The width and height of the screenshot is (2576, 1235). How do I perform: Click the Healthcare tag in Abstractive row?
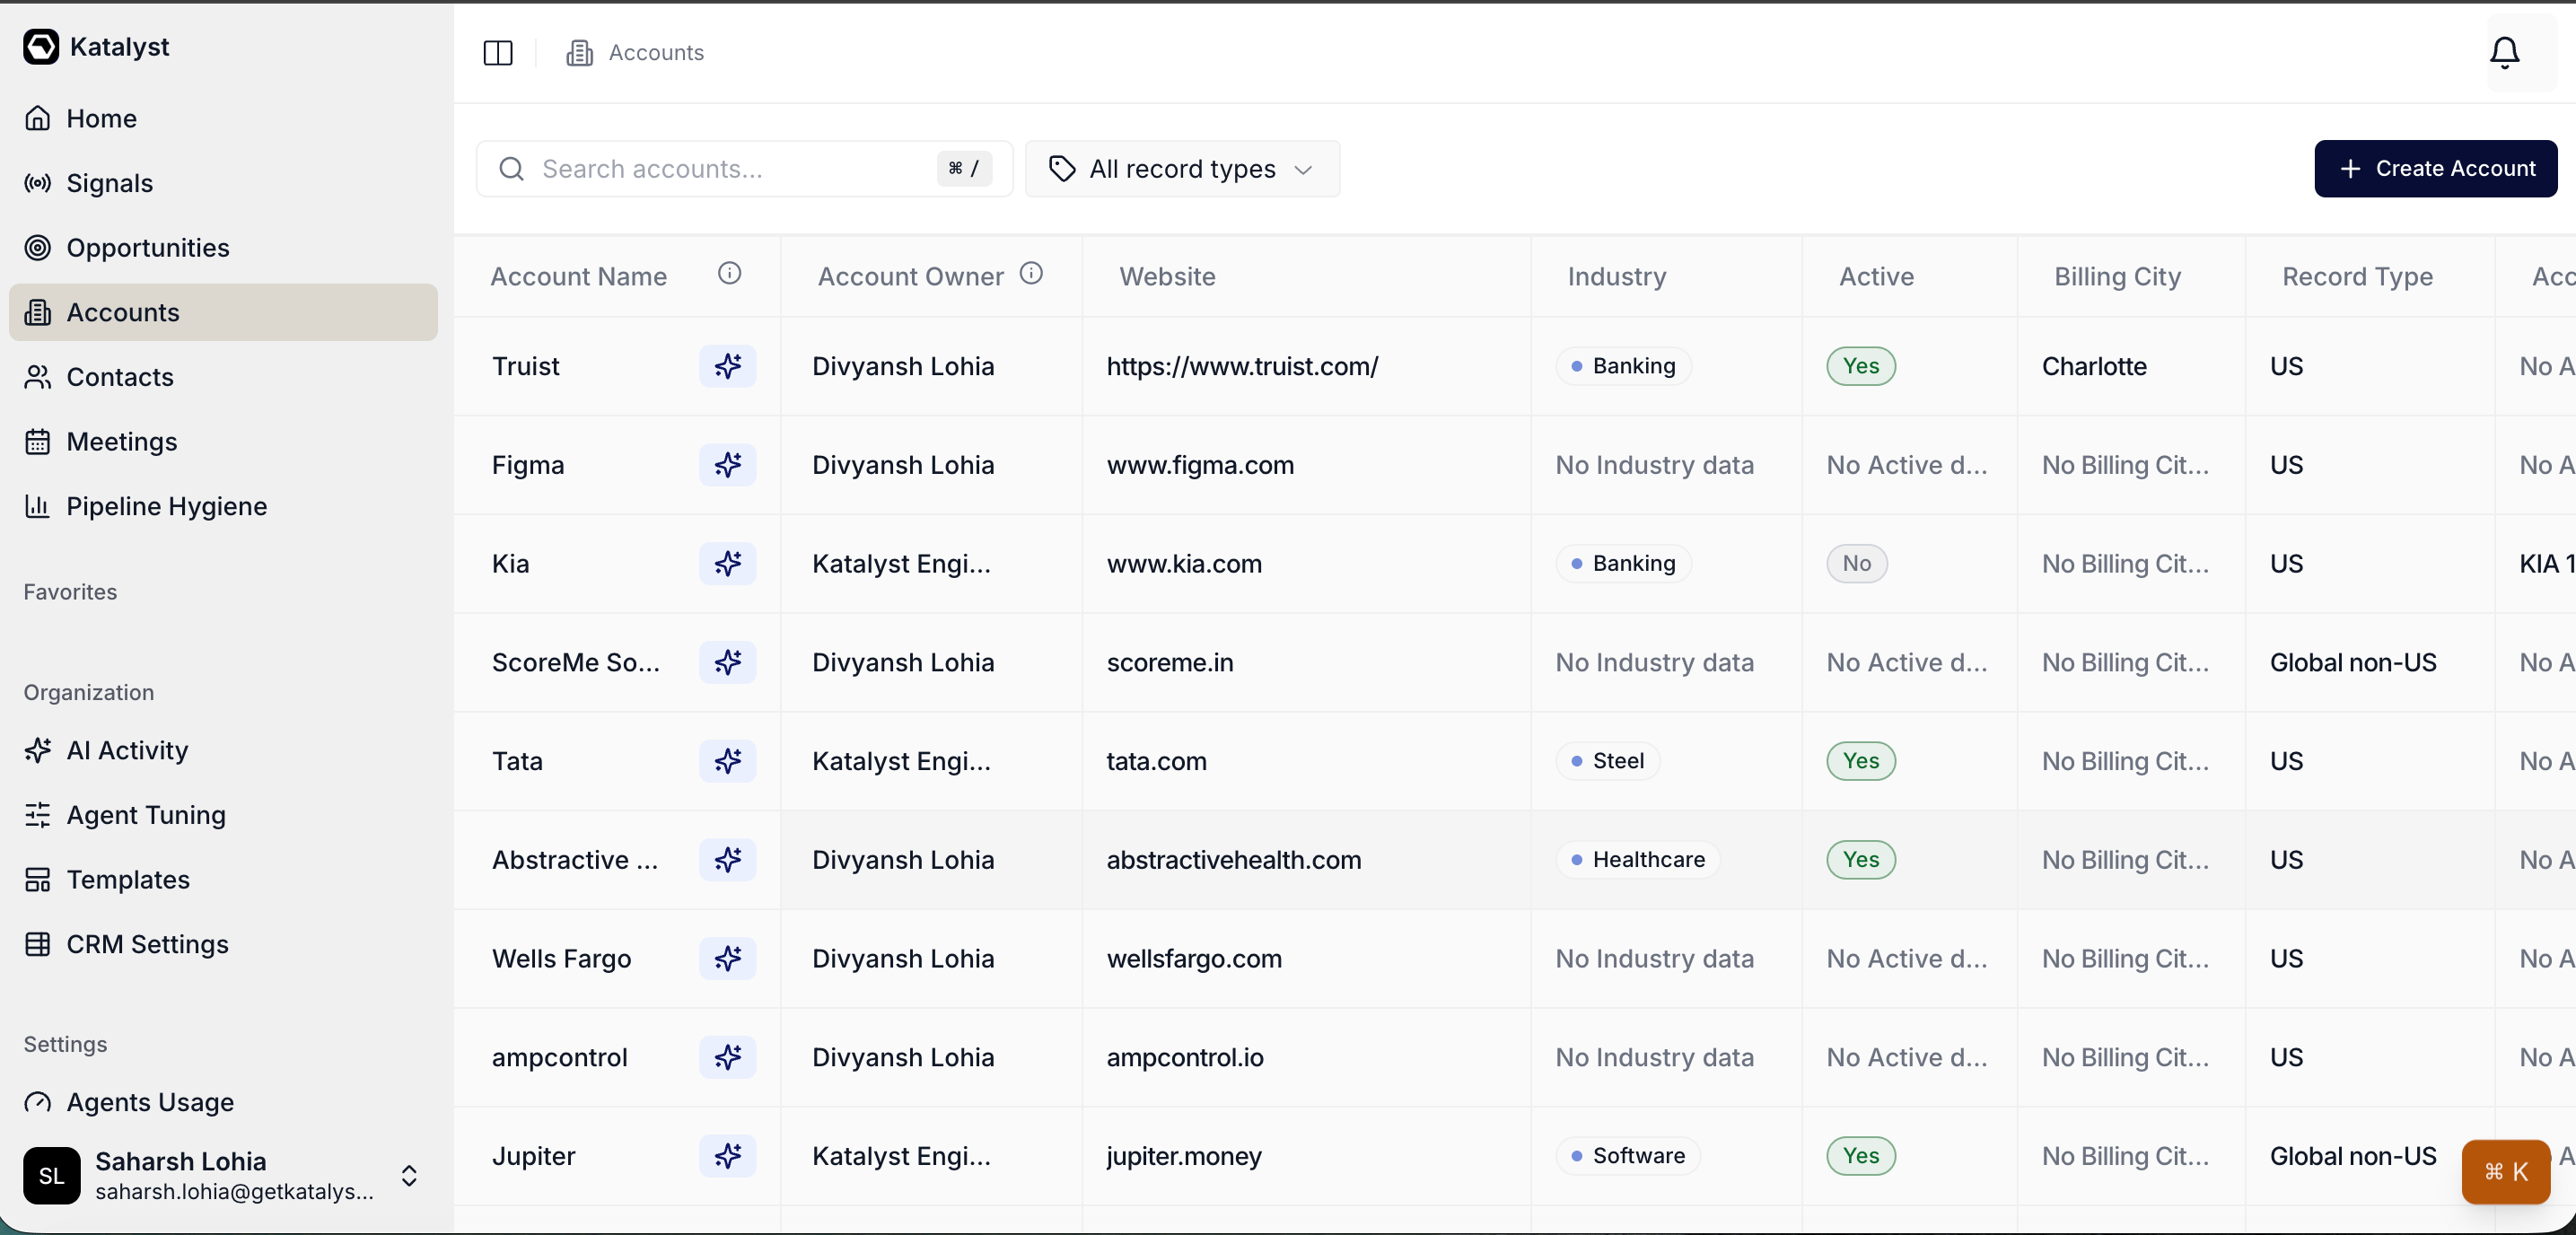[1638, 860]
